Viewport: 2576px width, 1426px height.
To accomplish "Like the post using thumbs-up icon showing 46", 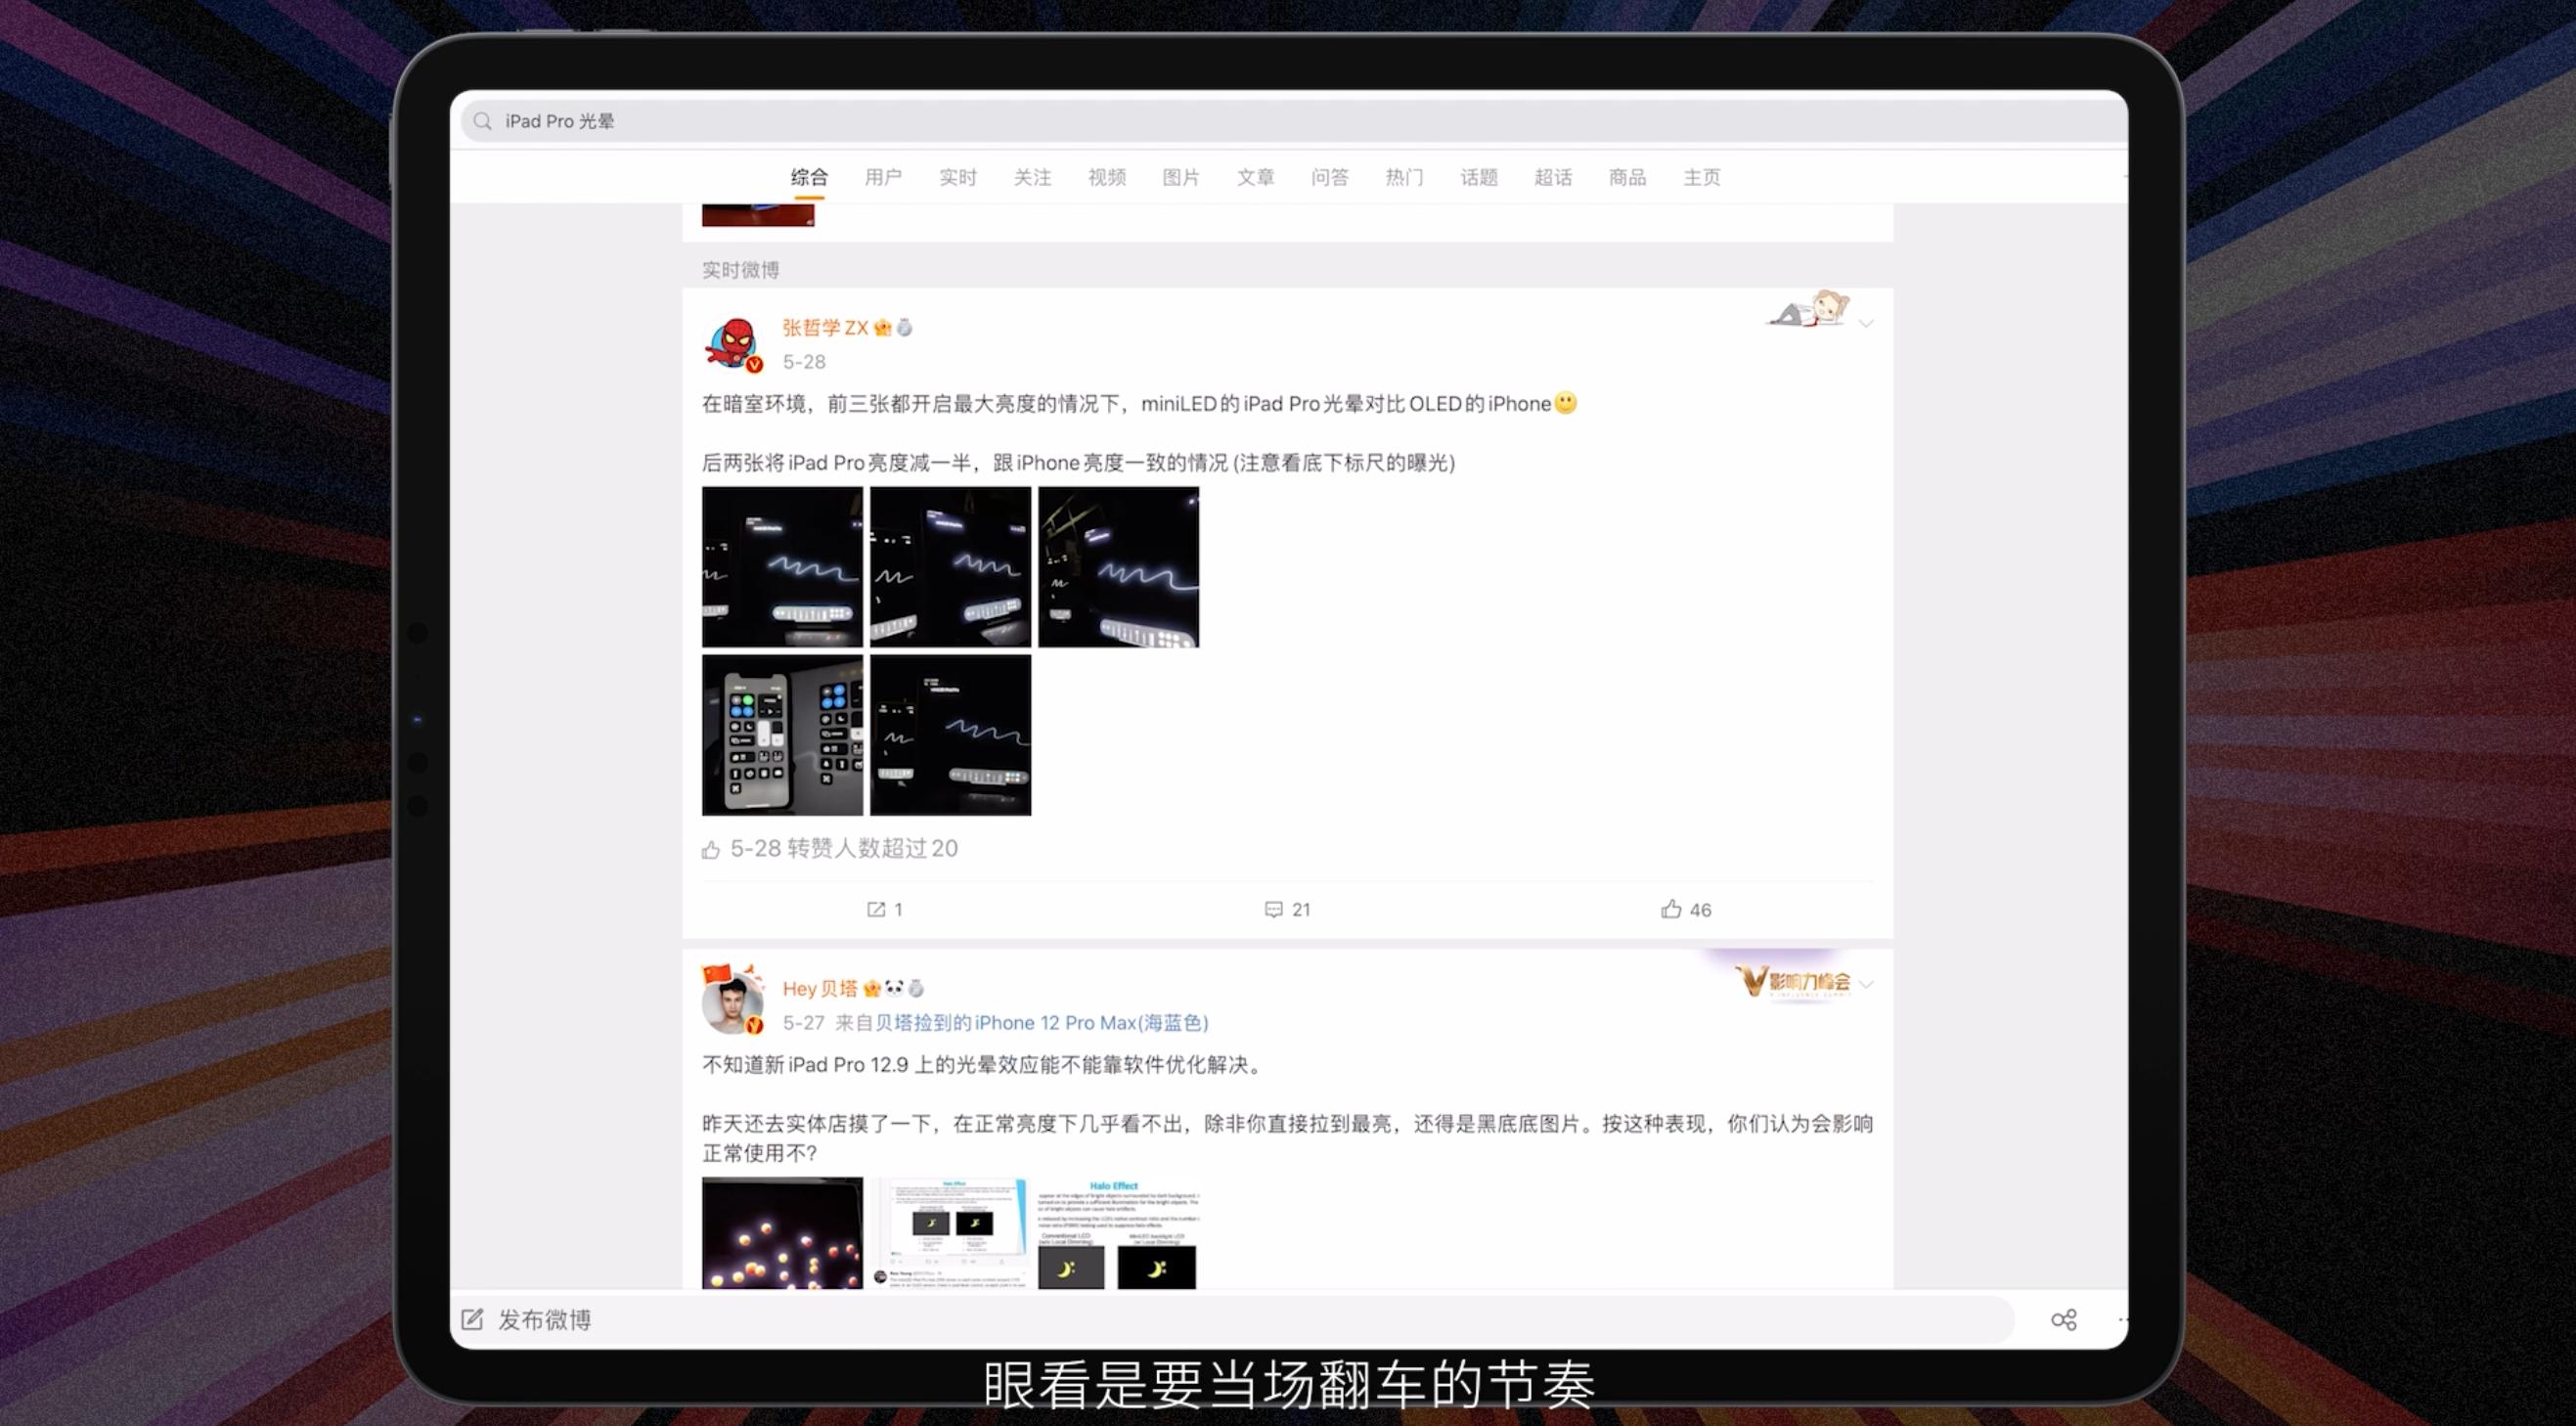I will click(x=1671, y=909).
